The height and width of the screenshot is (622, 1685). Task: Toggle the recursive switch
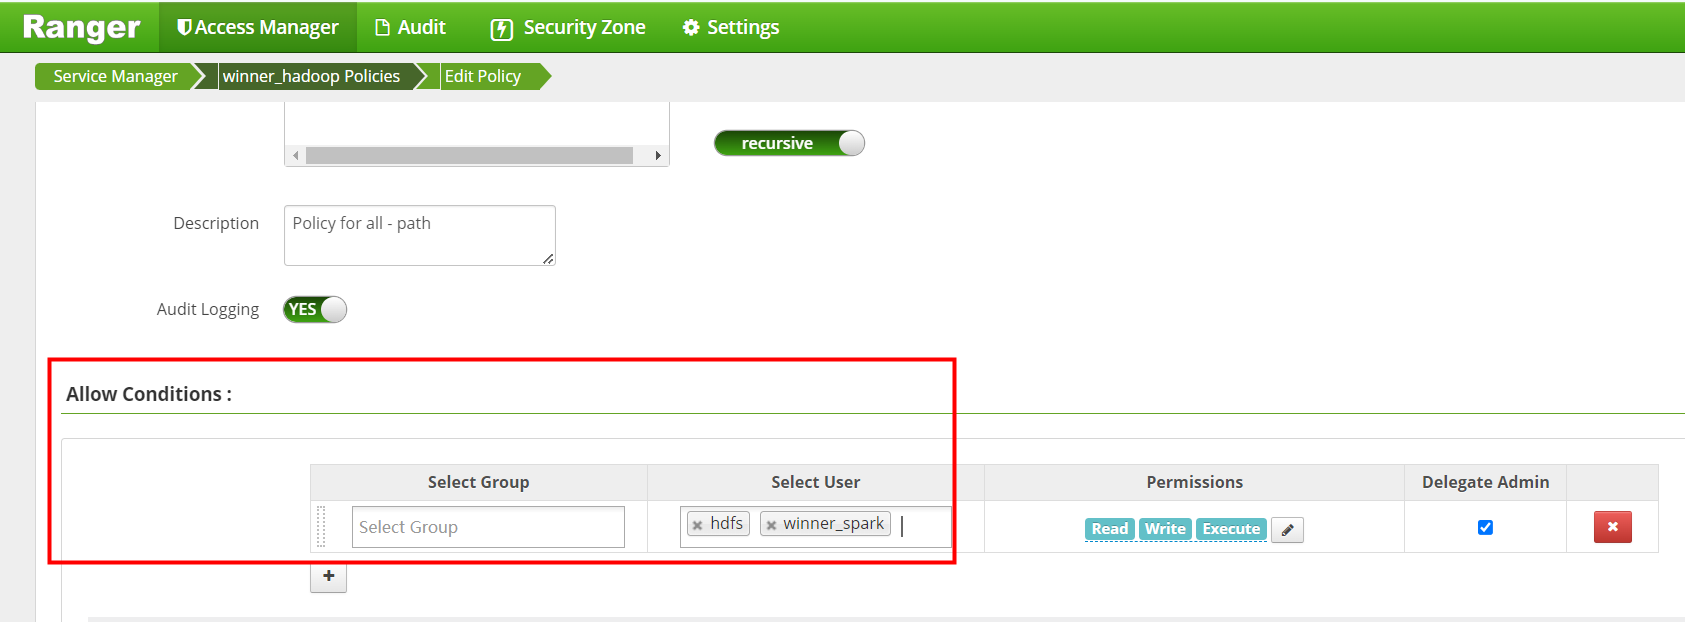pyautogui.click(x=789, y=143)
